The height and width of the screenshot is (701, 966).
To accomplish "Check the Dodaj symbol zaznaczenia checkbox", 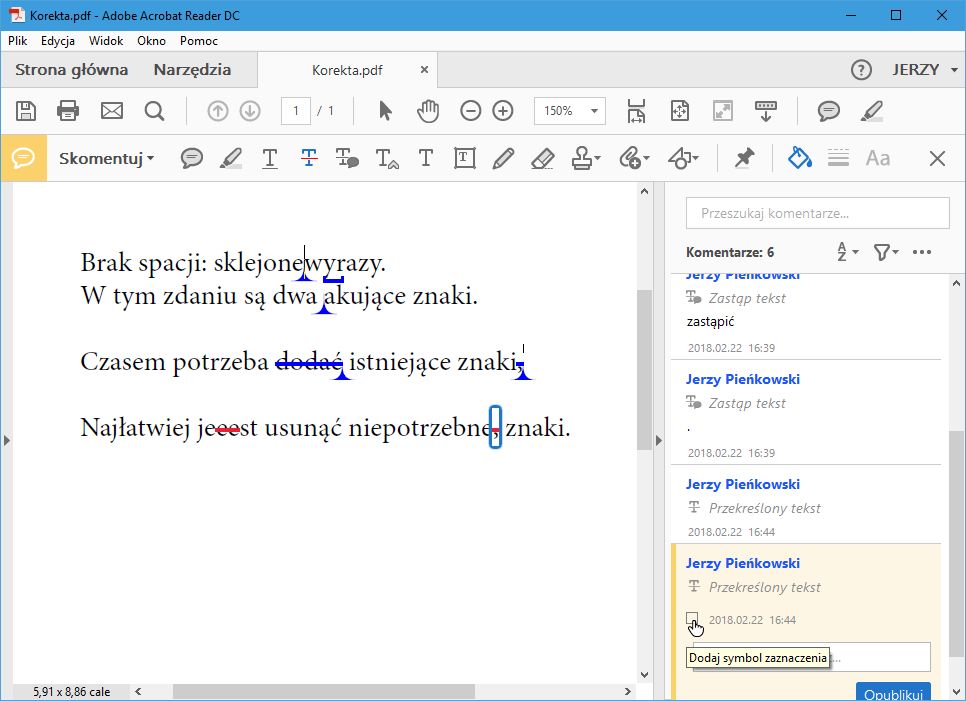I will point(694,618).
